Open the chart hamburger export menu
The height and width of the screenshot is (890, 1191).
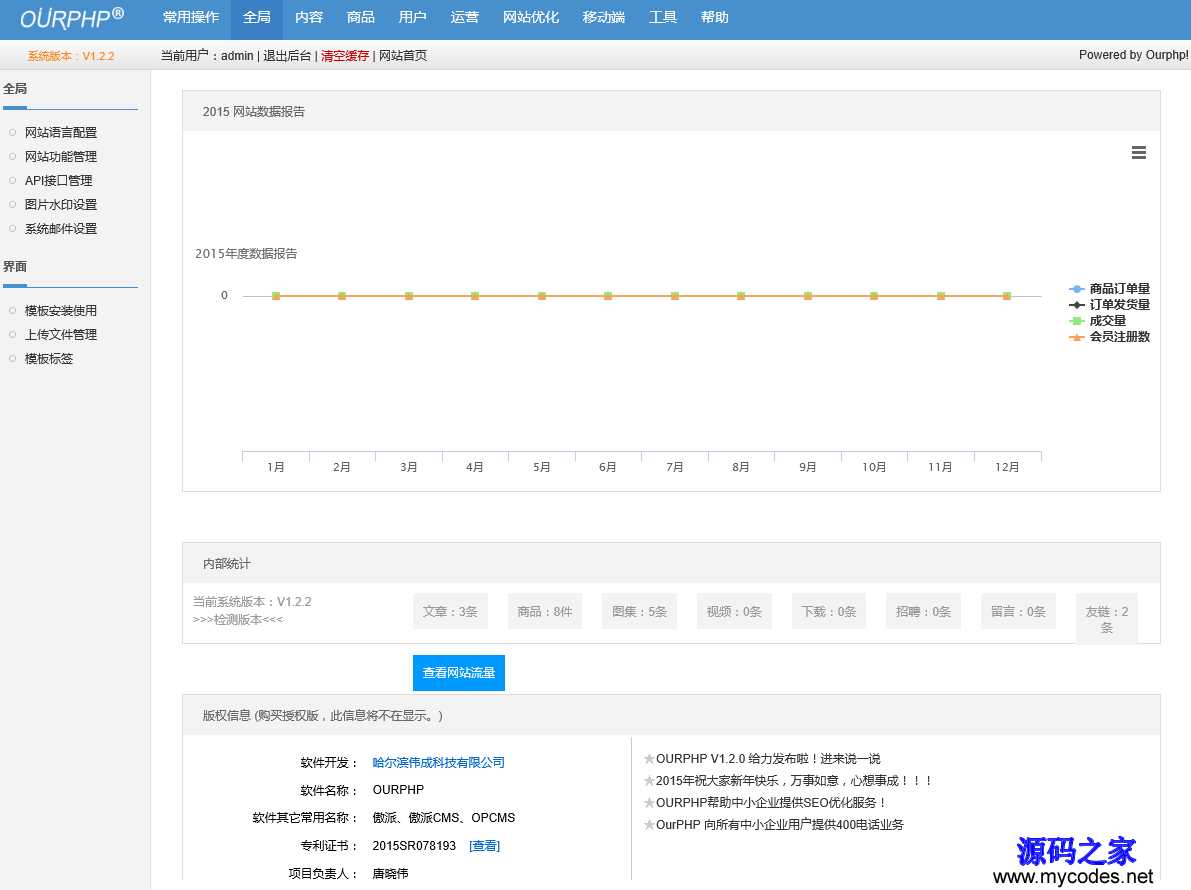(x=1138, y=153)
